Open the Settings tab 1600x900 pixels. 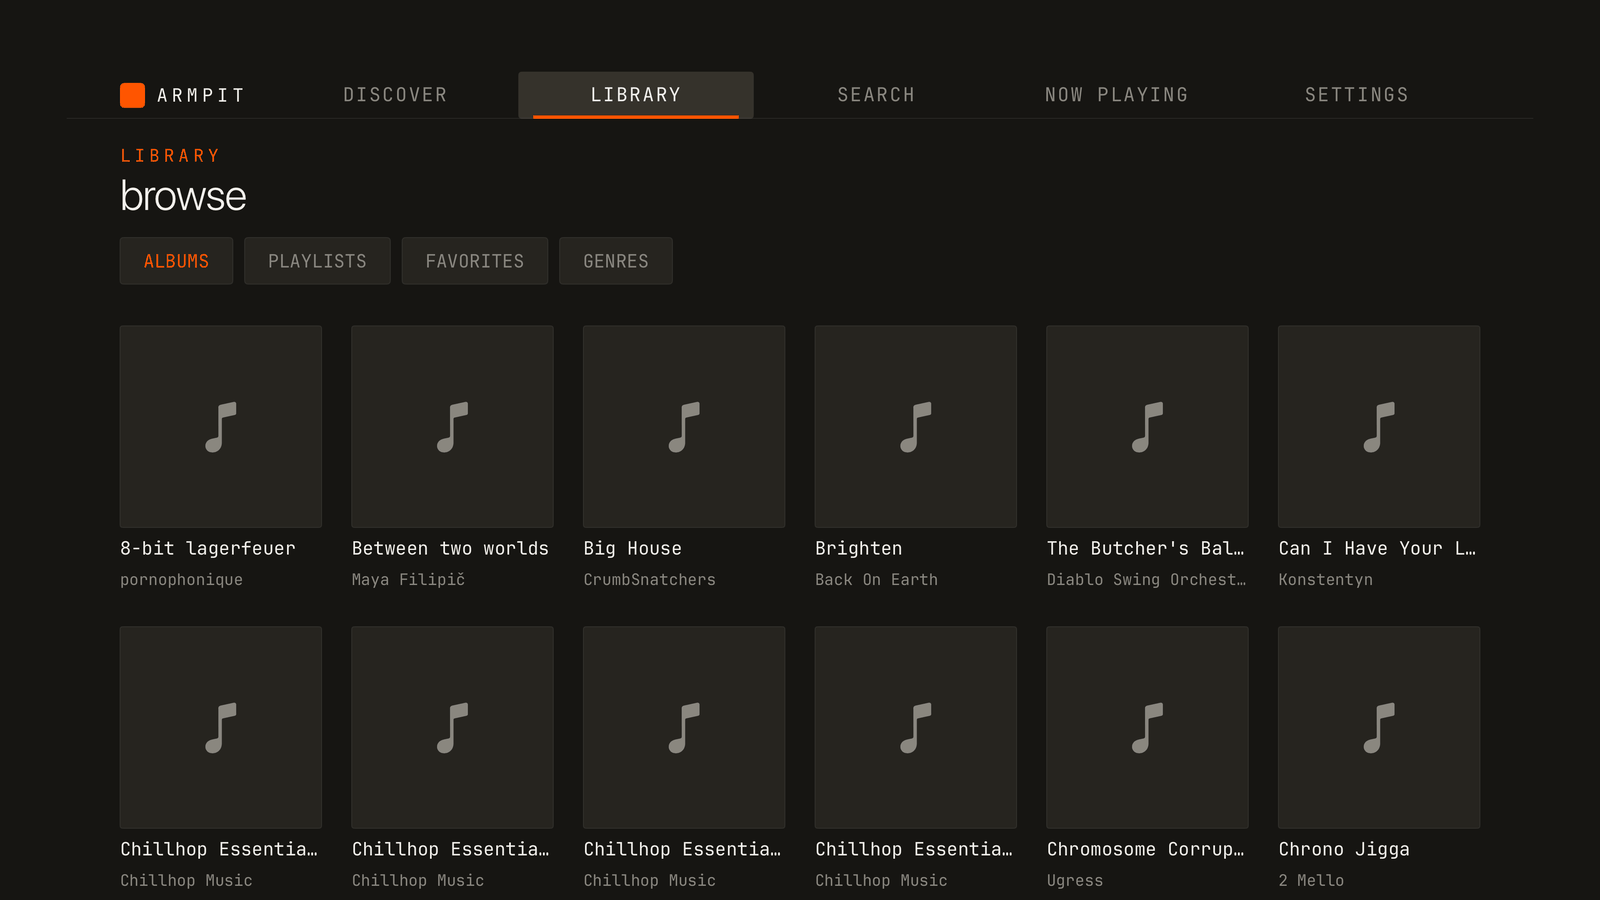click(1356, 95)
